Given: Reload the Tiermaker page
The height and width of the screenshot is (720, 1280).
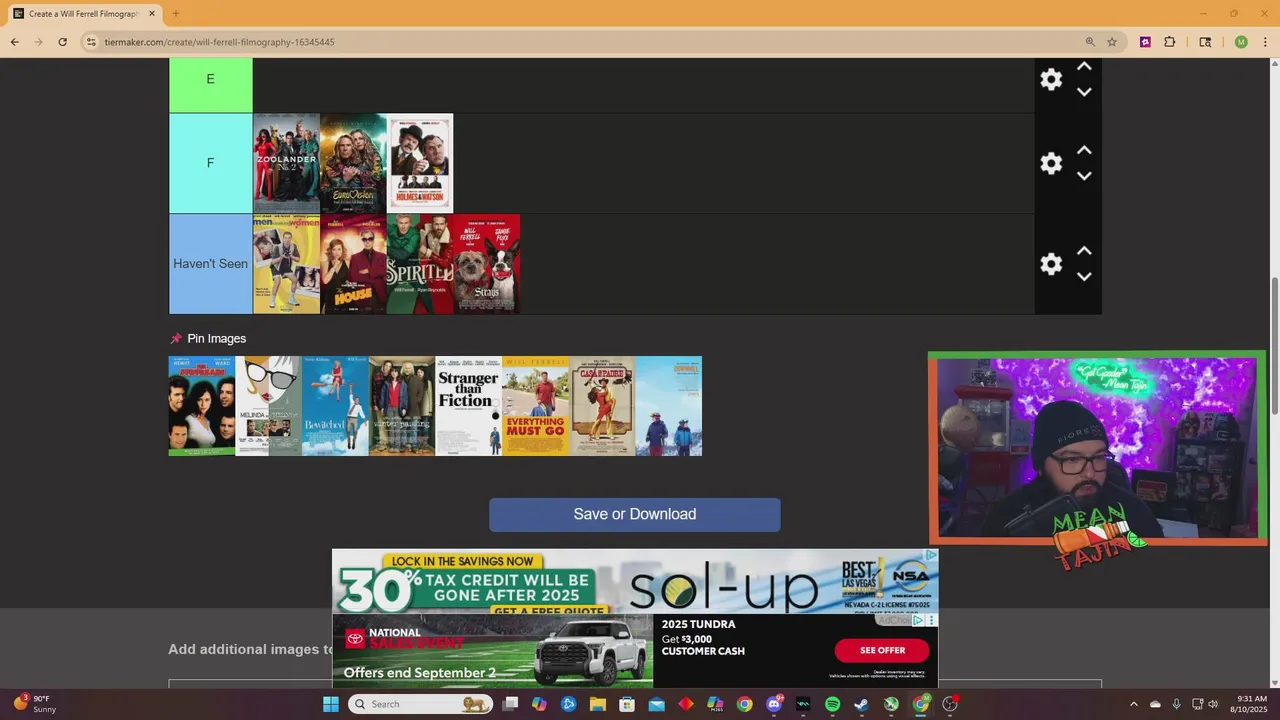Looking at the screenshot, I should pos(63,42).
